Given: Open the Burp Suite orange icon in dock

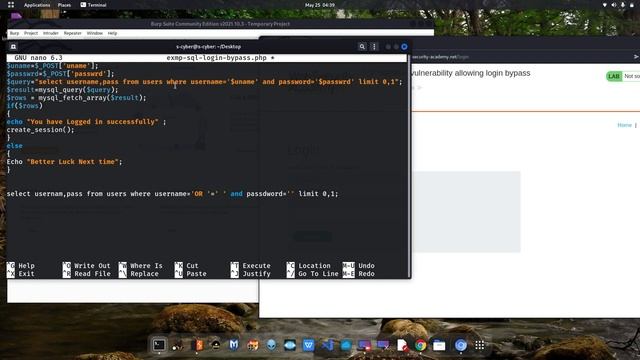Looking at the screenshot, I should [x=197, y=345].
